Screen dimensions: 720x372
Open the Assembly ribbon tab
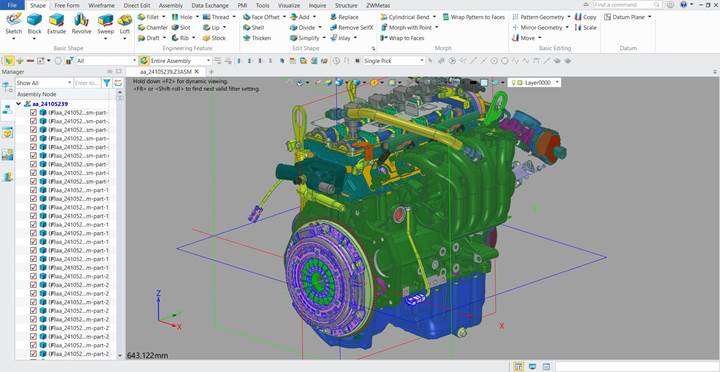(x=171, y=6)
